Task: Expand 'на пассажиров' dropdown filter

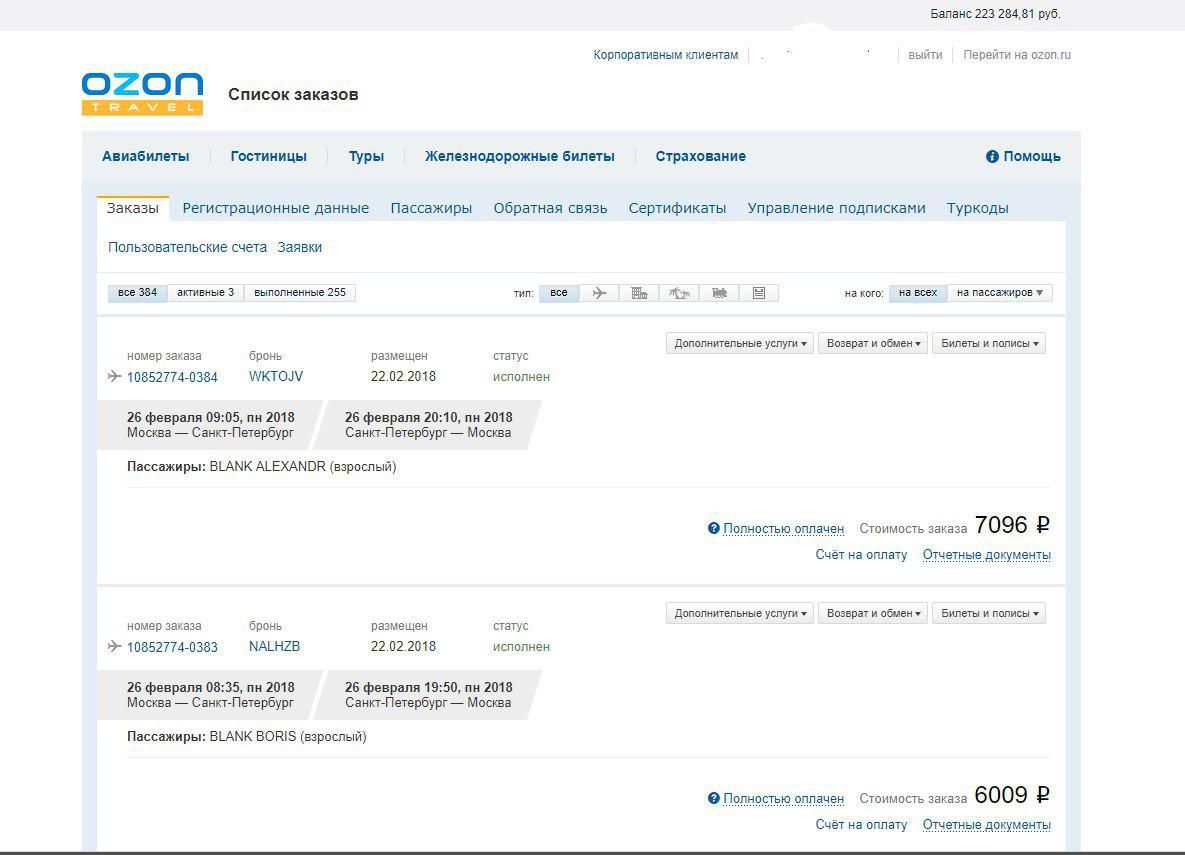Action: click(x=999, y=293)
